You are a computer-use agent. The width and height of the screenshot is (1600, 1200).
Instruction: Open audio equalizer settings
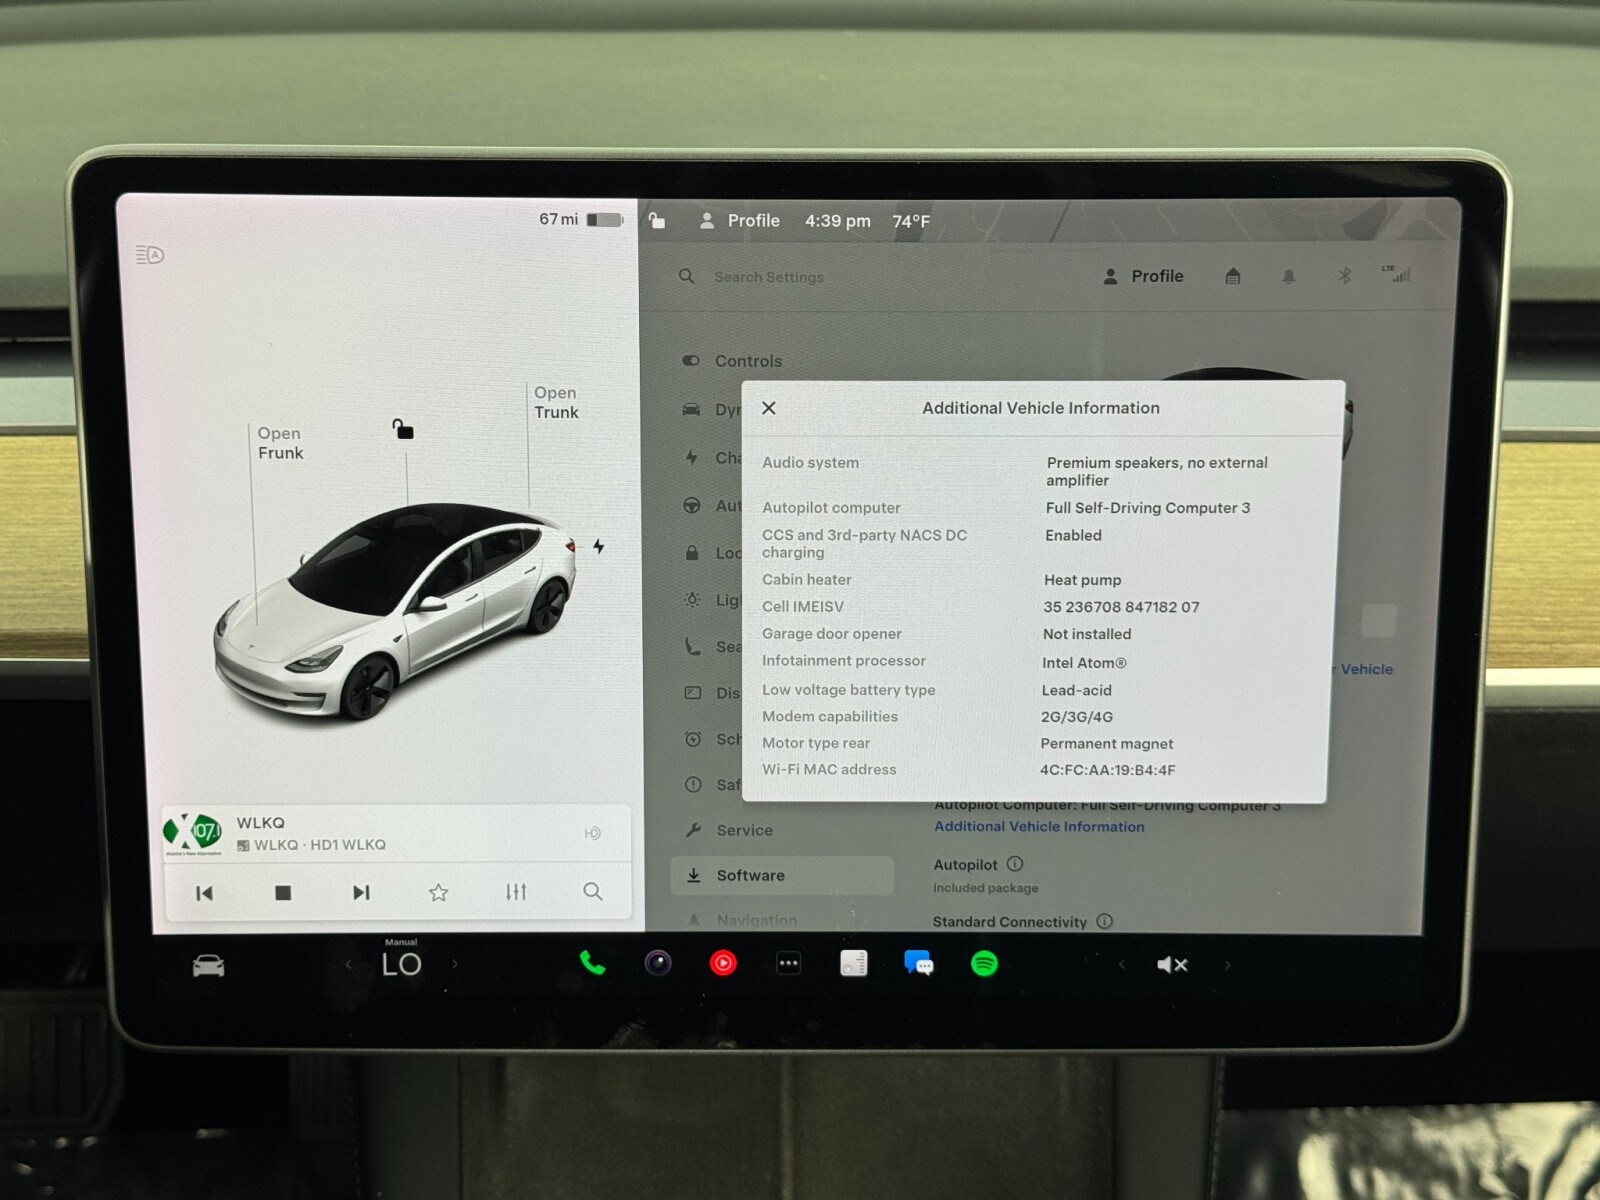[x=516, y=892]
